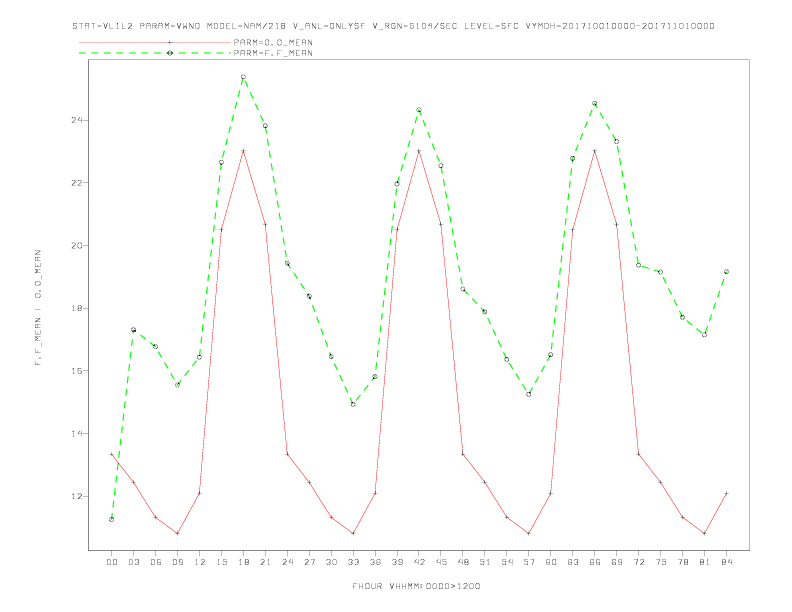This screenshot has height=612, width=792.
Task: Click x-axis forecast hour label 81
Action: [705, 562]
